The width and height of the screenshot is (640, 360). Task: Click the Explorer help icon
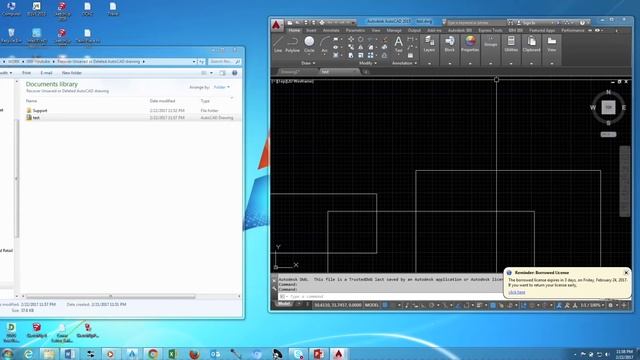point(235,73)
